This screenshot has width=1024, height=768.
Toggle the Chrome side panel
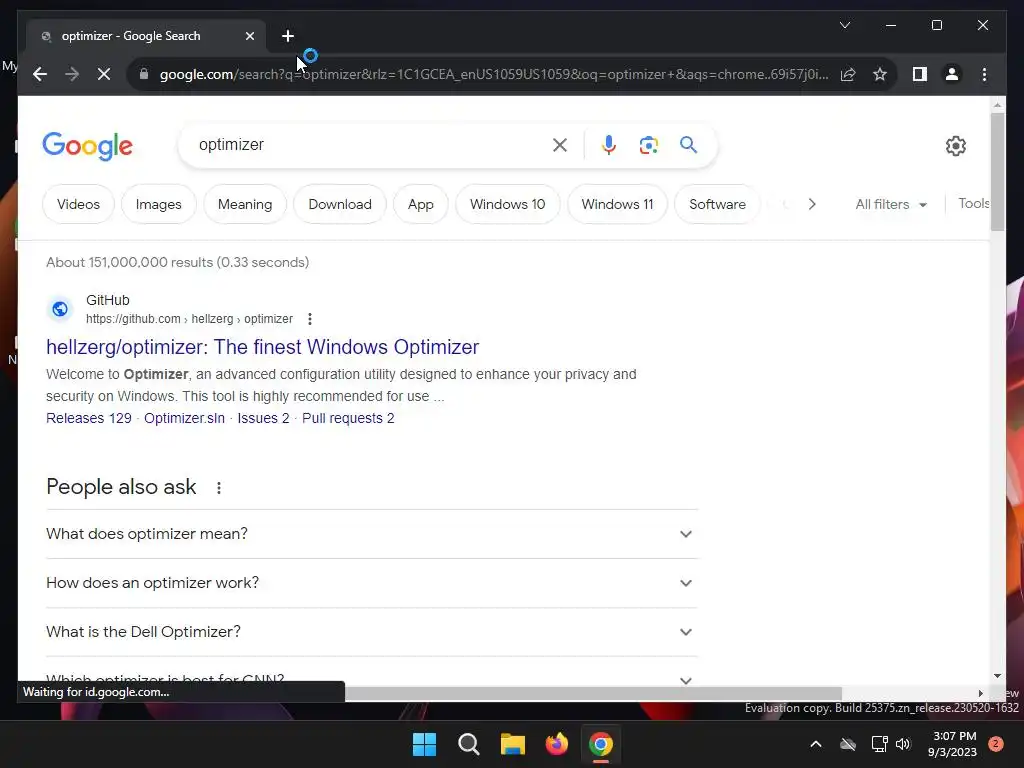pyautogui.click(x=920, y=74)
